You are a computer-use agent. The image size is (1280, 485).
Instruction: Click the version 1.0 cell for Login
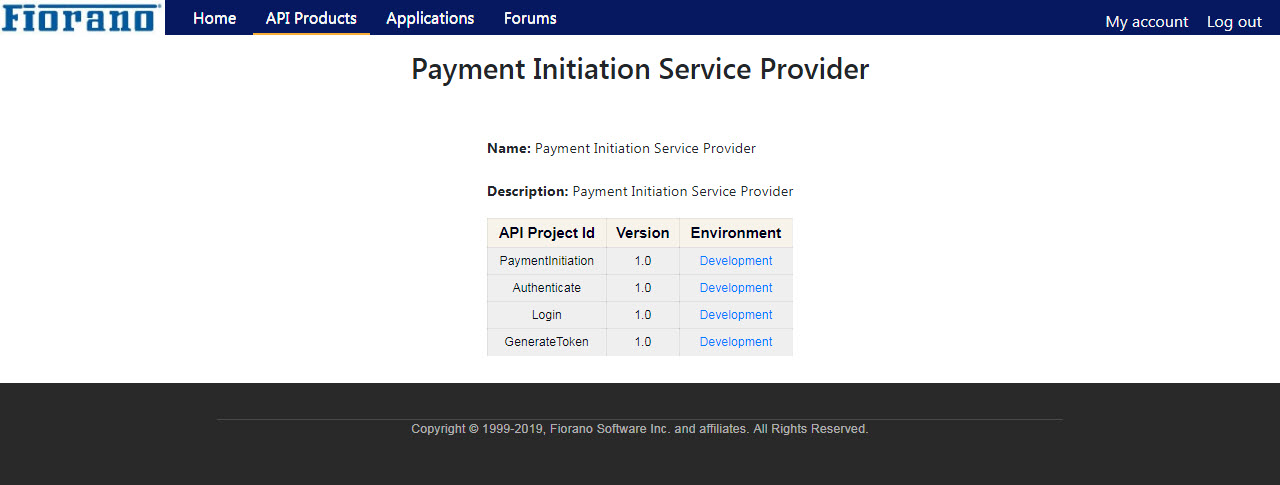(643, 315)
